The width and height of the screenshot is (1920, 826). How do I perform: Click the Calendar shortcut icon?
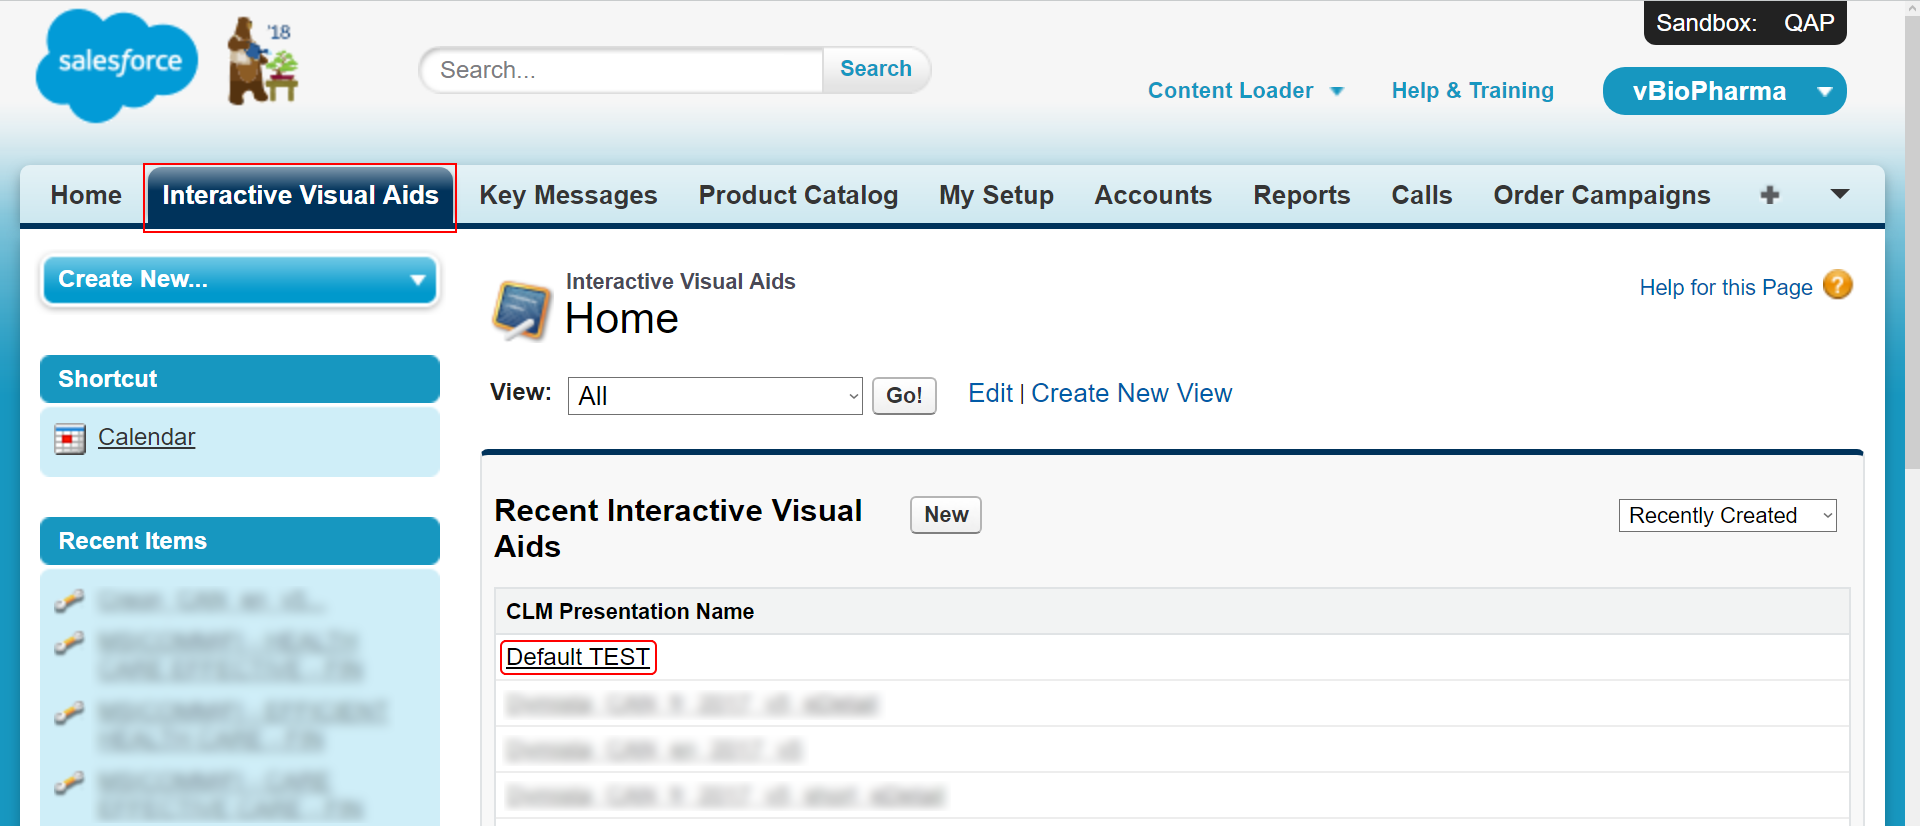70,438
